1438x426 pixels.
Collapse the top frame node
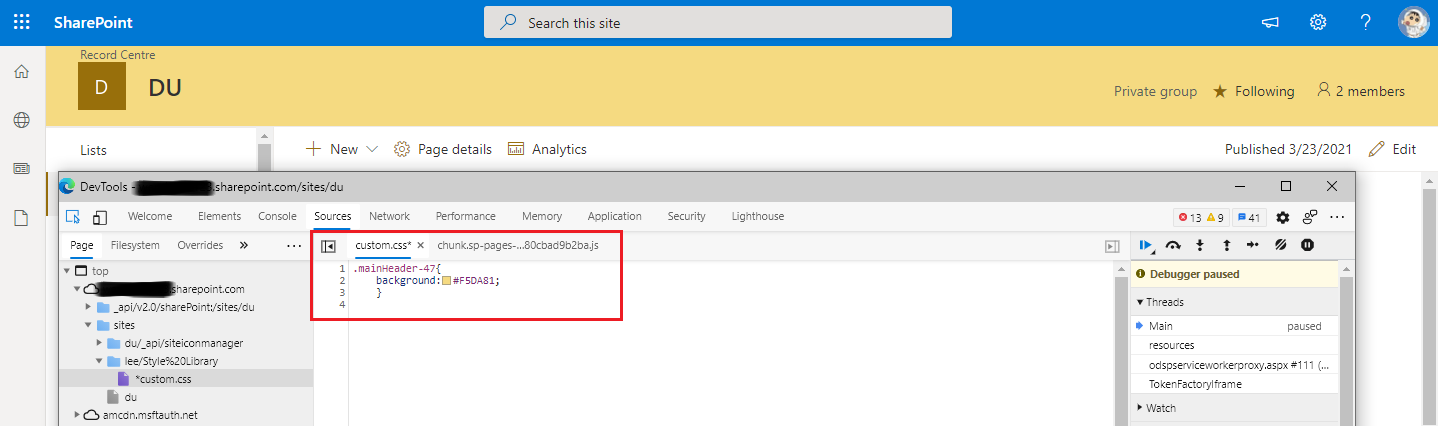pyautogui.click(x=67, y=271)
